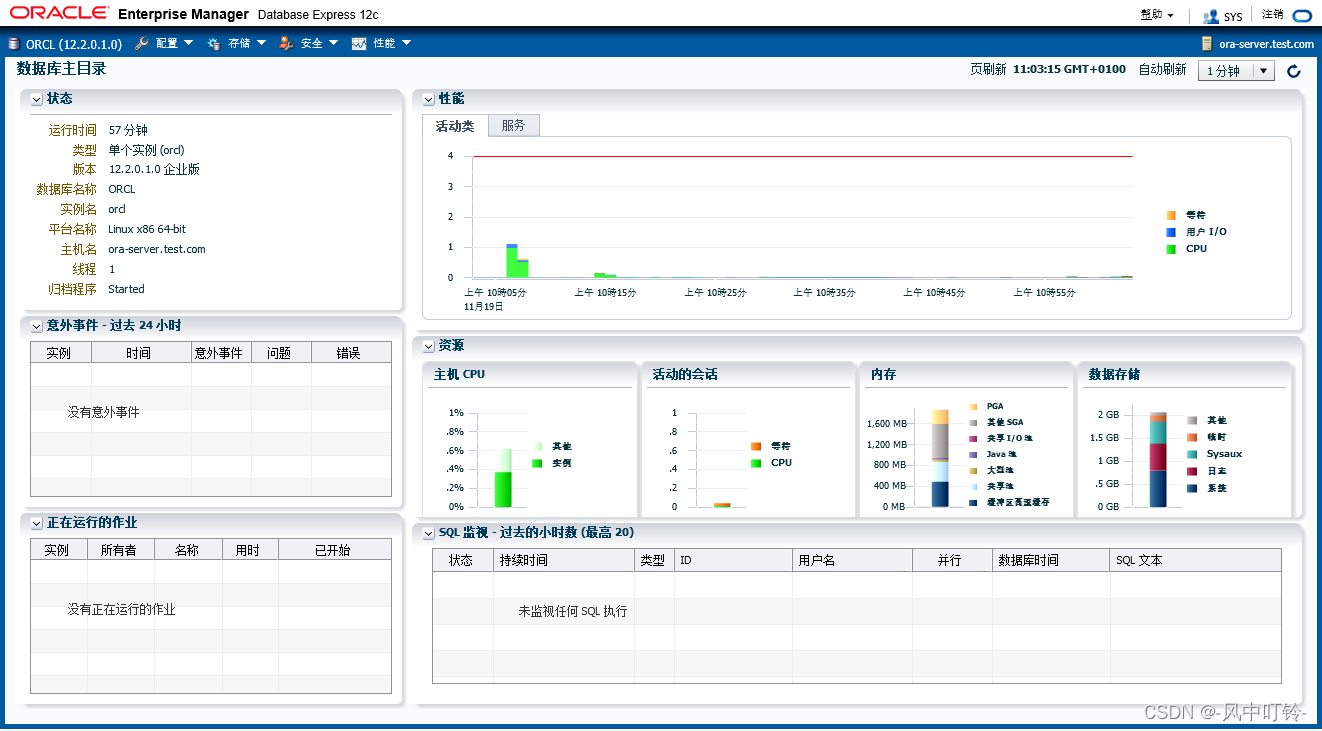The image size is (1322, 731).
Task: Click the Sysaux legend swatch in 数据存储
Action: (x=1192, y=454)
